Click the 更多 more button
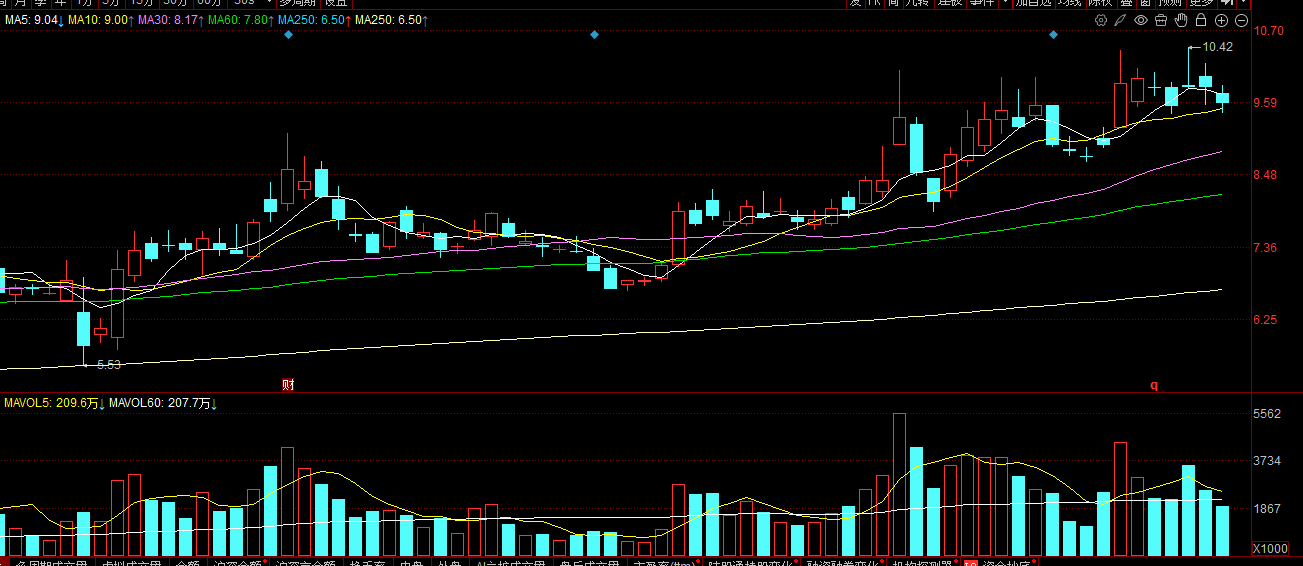This screenshot has width=1303, height=566. (x=1201, y=3)
